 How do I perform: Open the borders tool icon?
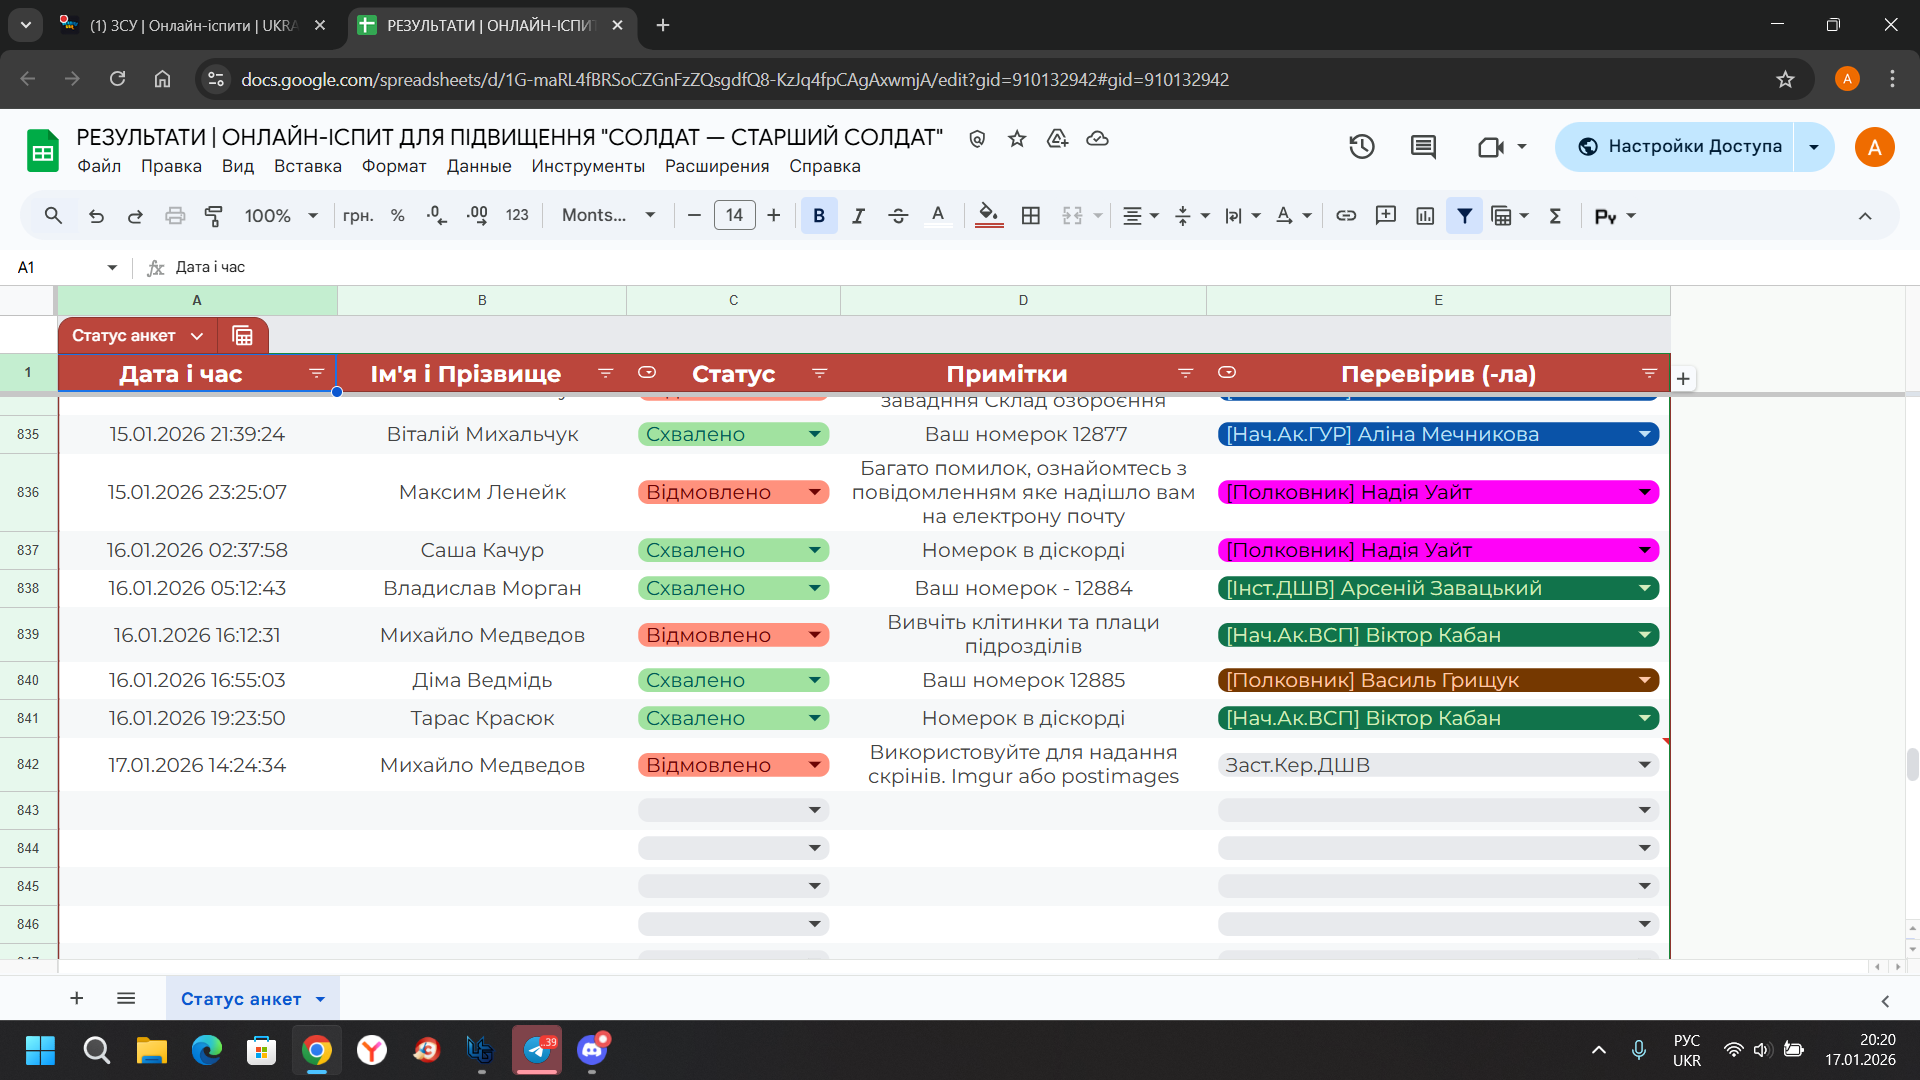click(x=1031, y=216)
